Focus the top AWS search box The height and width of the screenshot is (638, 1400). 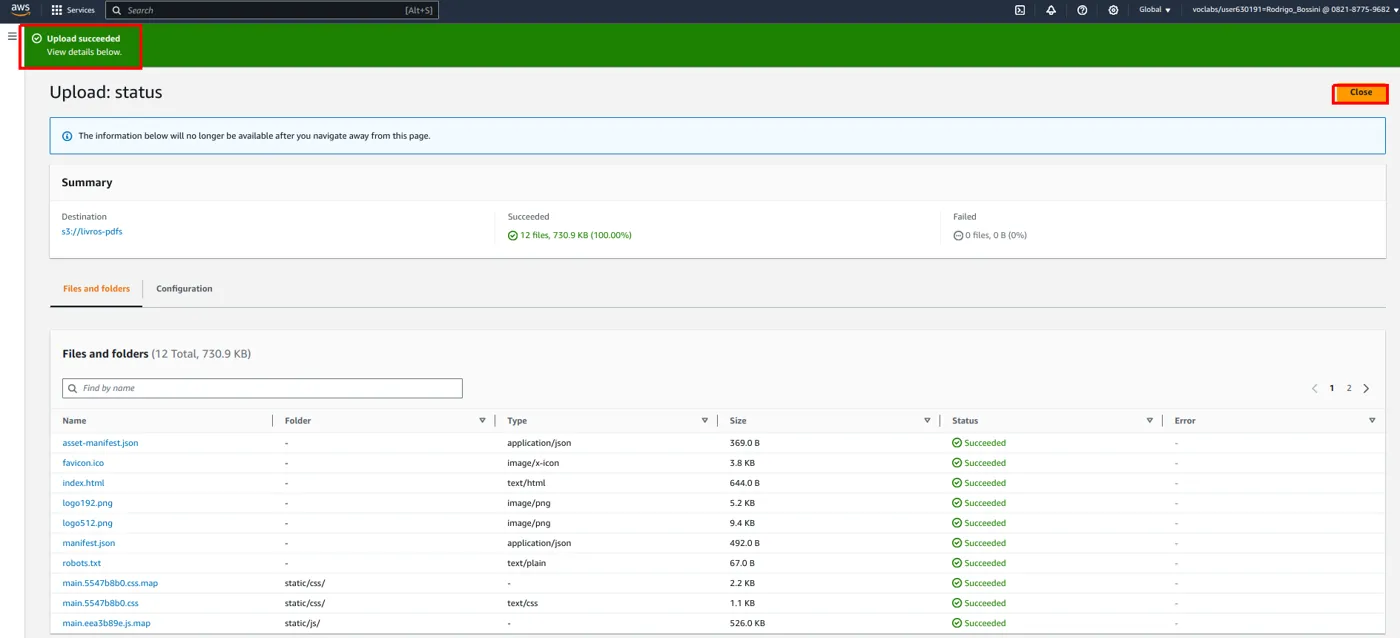click(272, 10)
